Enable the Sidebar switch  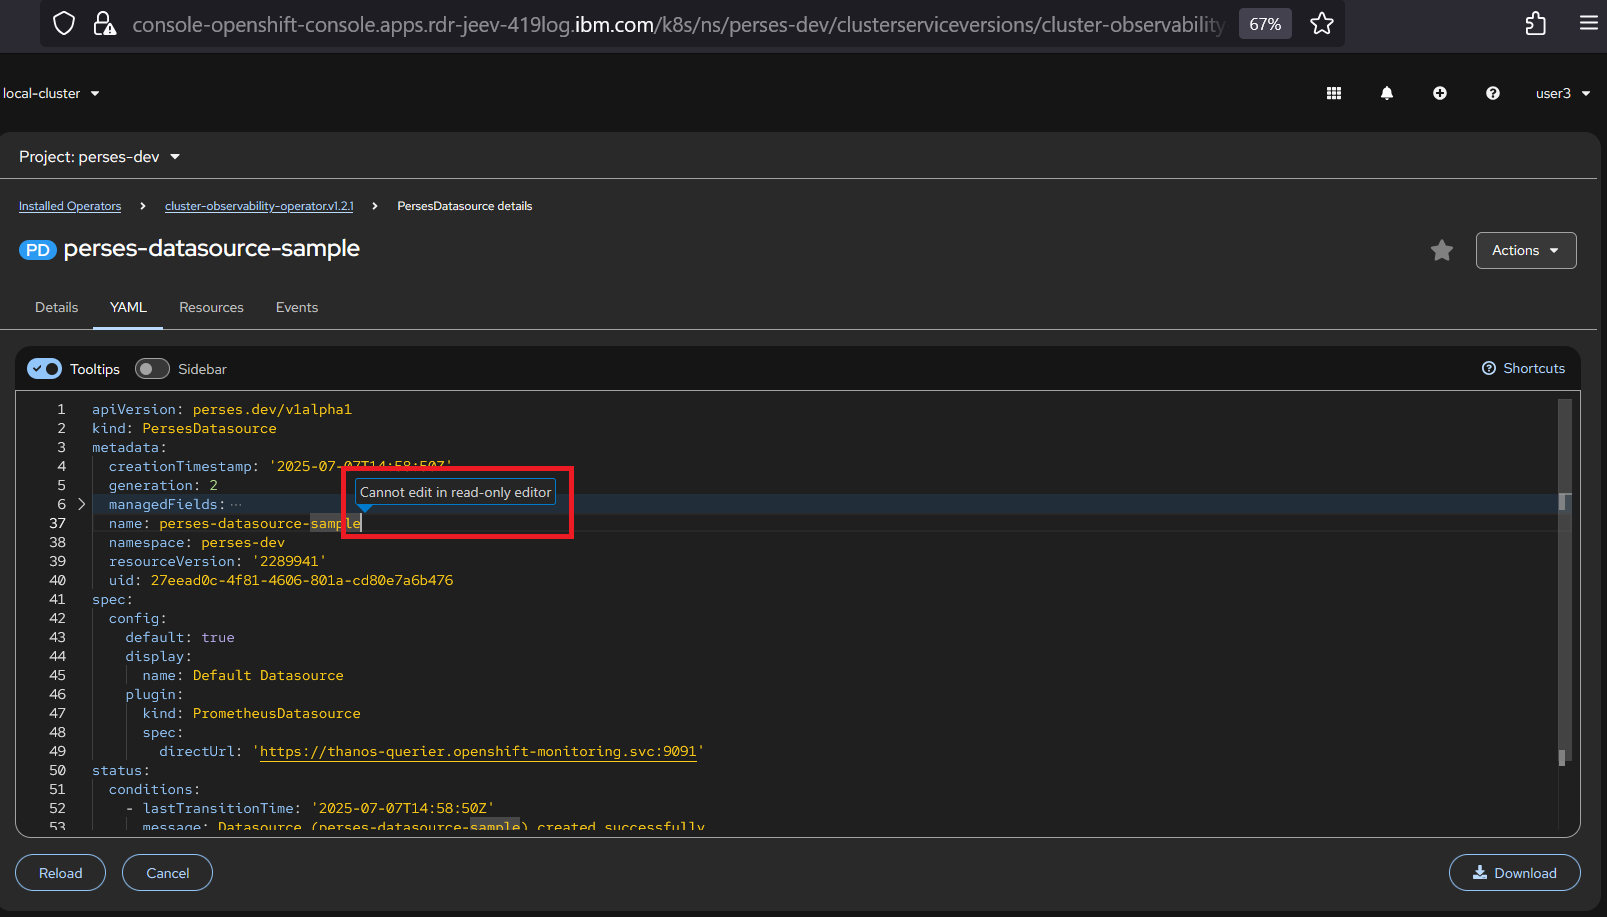pyautogui.click(x=152, y=369)
